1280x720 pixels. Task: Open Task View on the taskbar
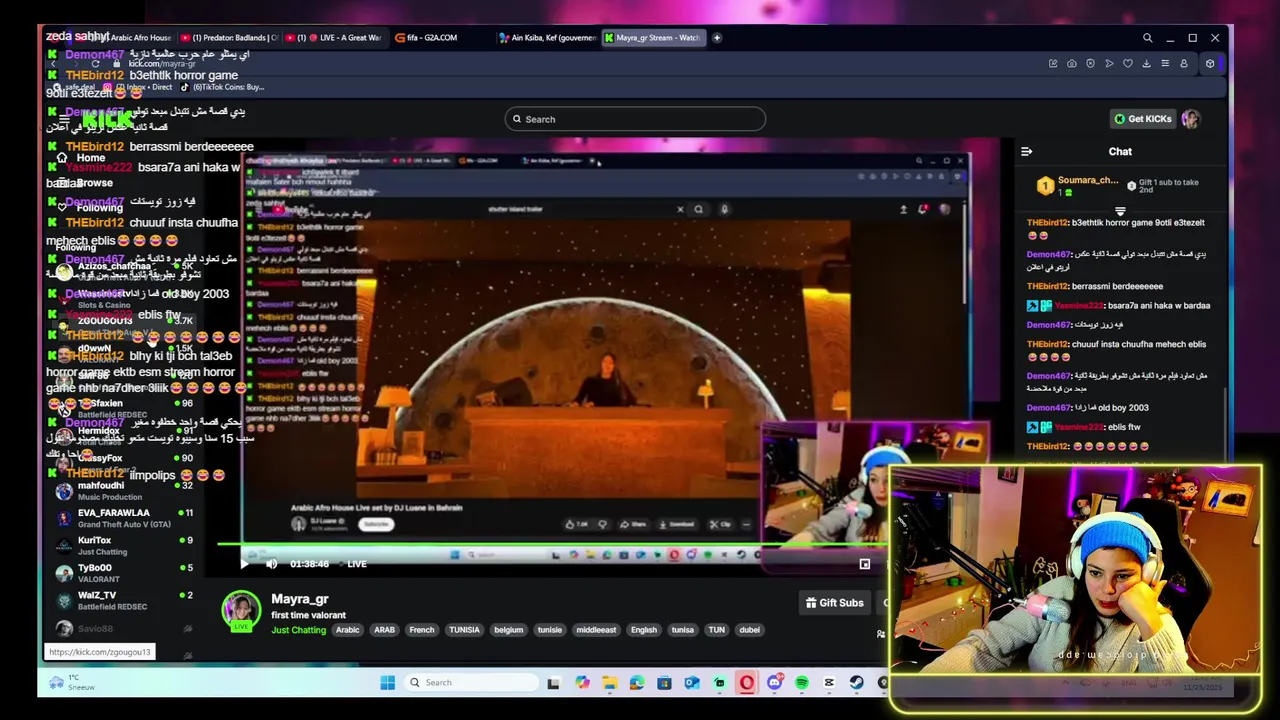pyautogui.click(x=553, y=683)
